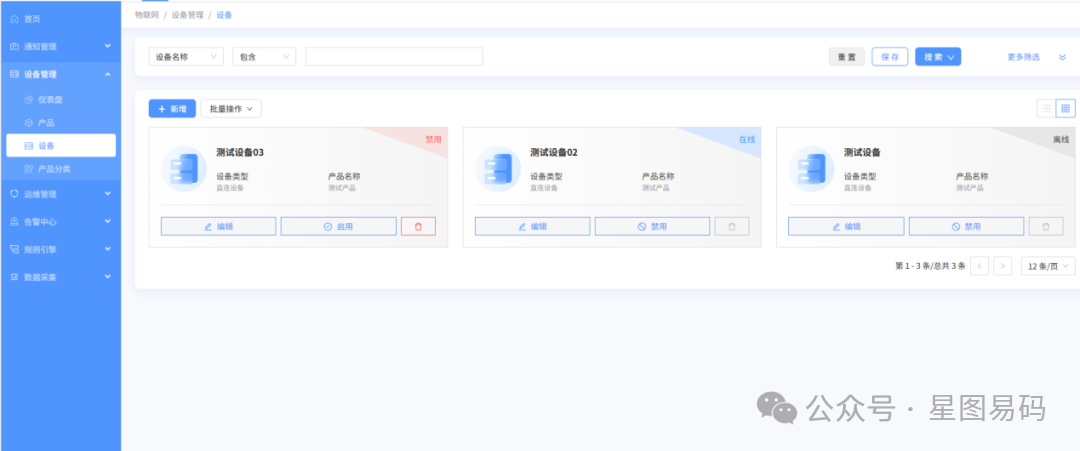Edit 测试设备 via 编辑 button
This screenshot has width=1080, height=451.
click(847, 227)
